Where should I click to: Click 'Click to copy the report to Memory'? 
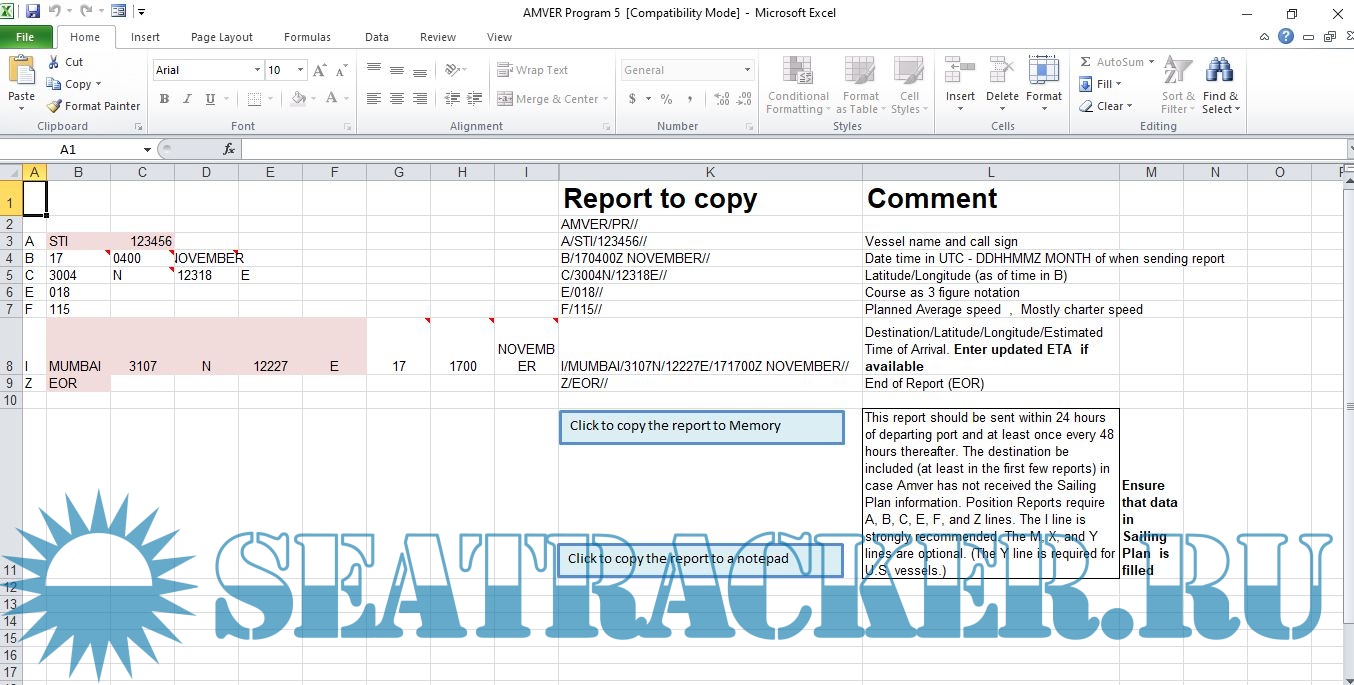coord(702,426)
